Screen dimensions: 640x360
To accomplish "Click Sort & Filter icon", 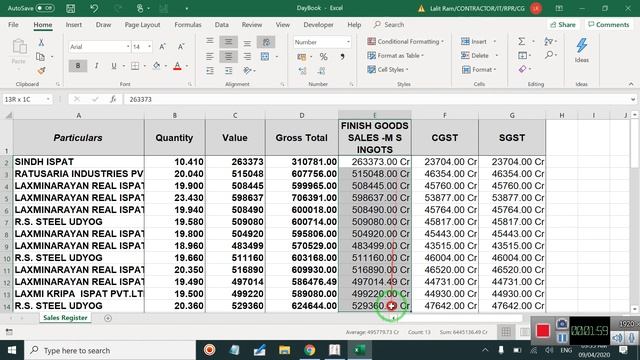I will click(549, 41).
